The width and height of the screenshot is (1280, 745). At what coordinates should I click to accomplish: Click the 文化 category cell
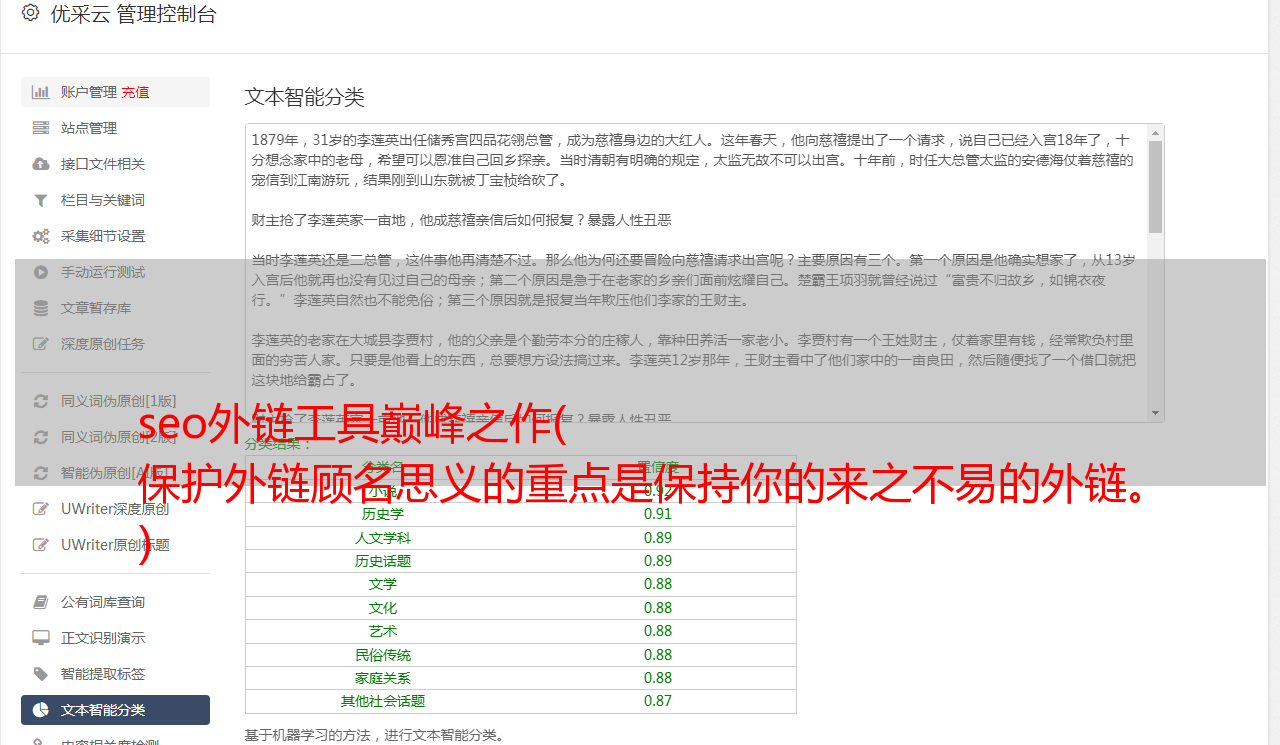383,608
